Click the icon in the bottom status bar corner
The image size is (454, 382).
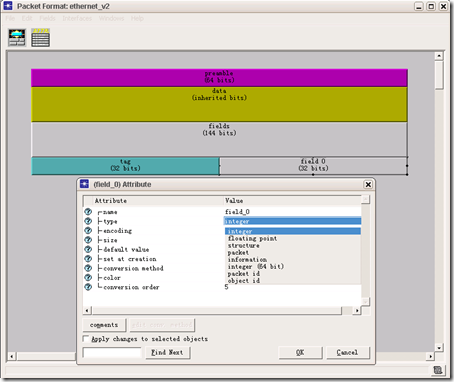(438, 370)
